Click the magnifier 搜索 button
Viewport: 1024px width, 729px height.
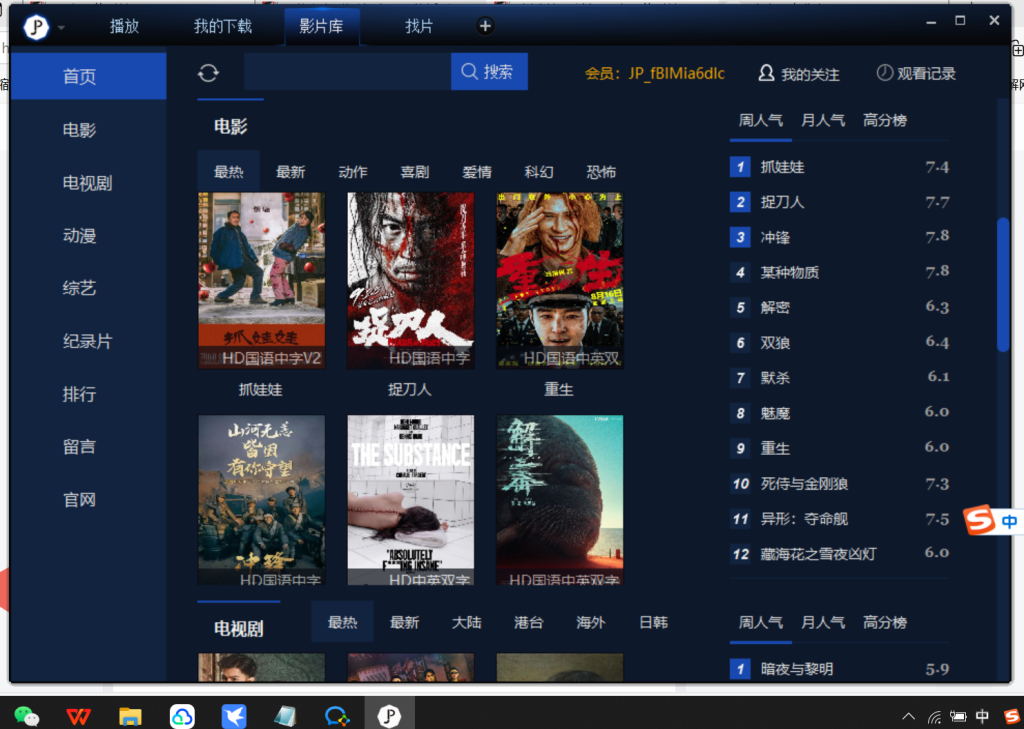coord(489,71)
